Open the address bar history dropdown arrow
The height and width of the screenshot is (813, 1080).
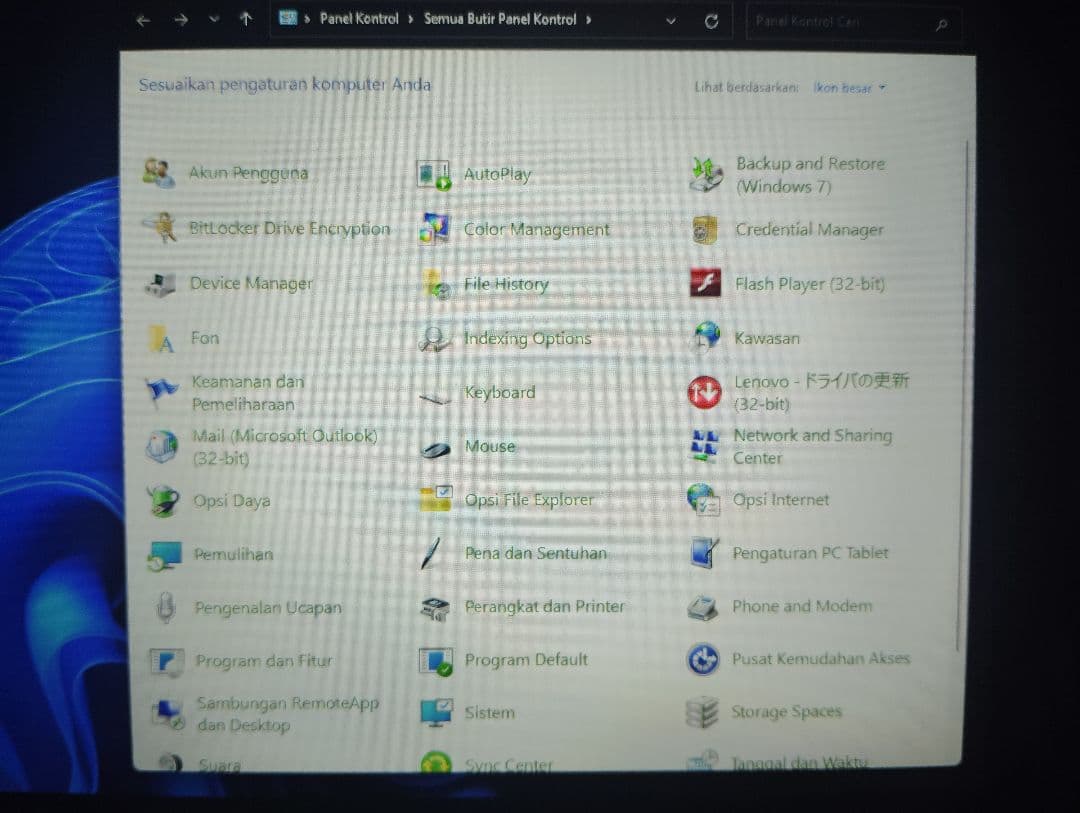[x=670, y=19]
